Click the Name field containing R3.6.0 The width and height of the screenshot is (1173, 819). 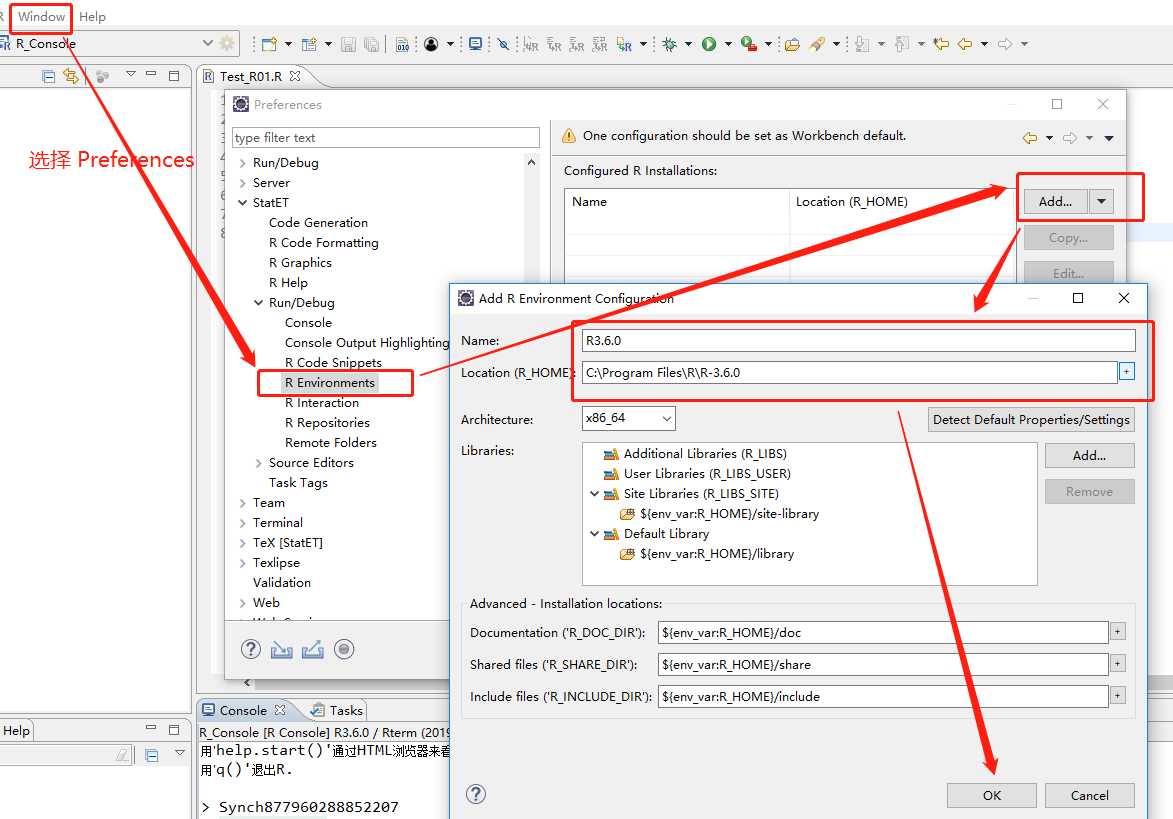coord(858,340)
